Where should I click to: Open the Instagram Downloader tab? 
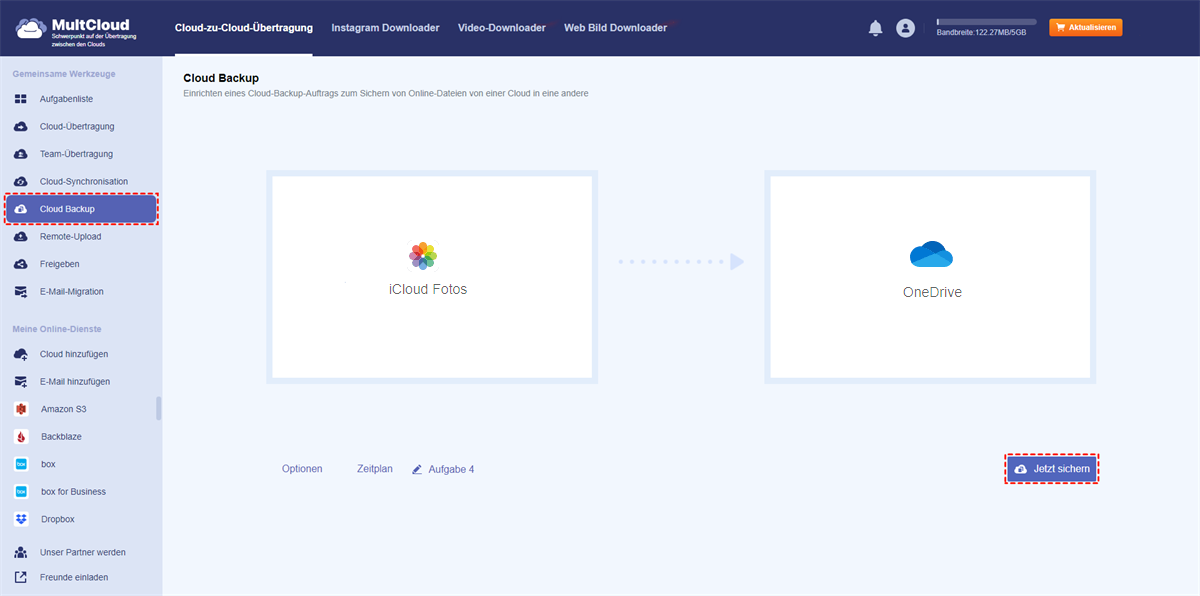385,28
